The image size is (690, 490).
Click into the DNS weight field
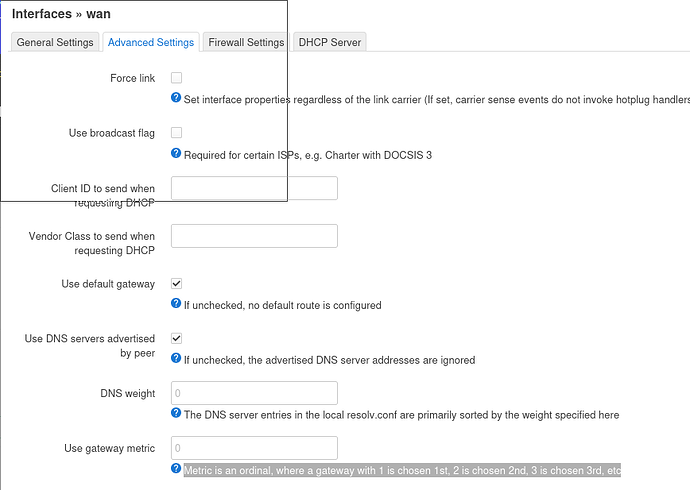(x=254, y=393)
